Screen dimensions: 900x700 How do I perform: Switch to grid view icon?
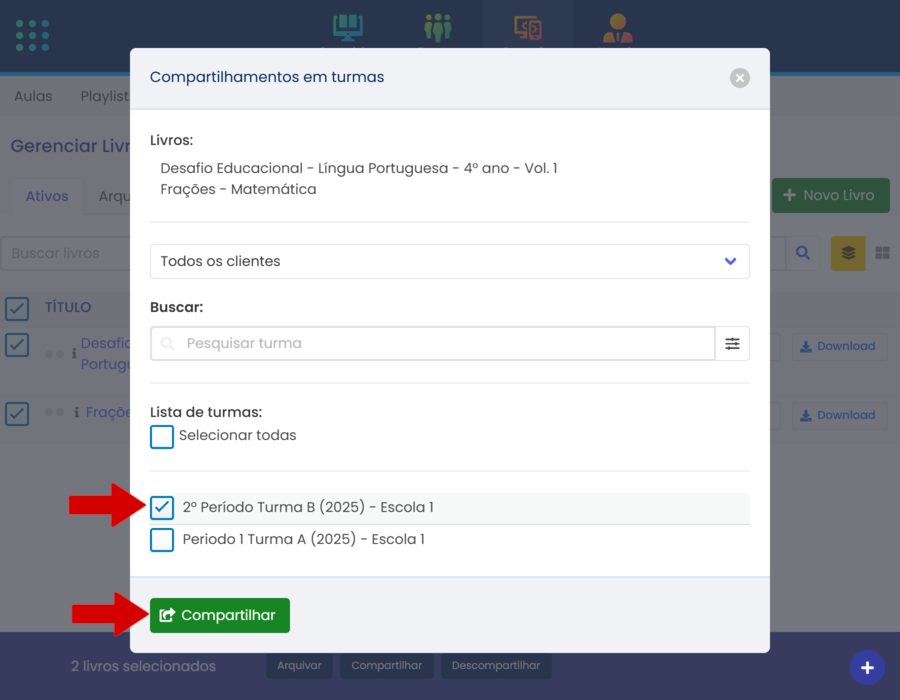882,253
